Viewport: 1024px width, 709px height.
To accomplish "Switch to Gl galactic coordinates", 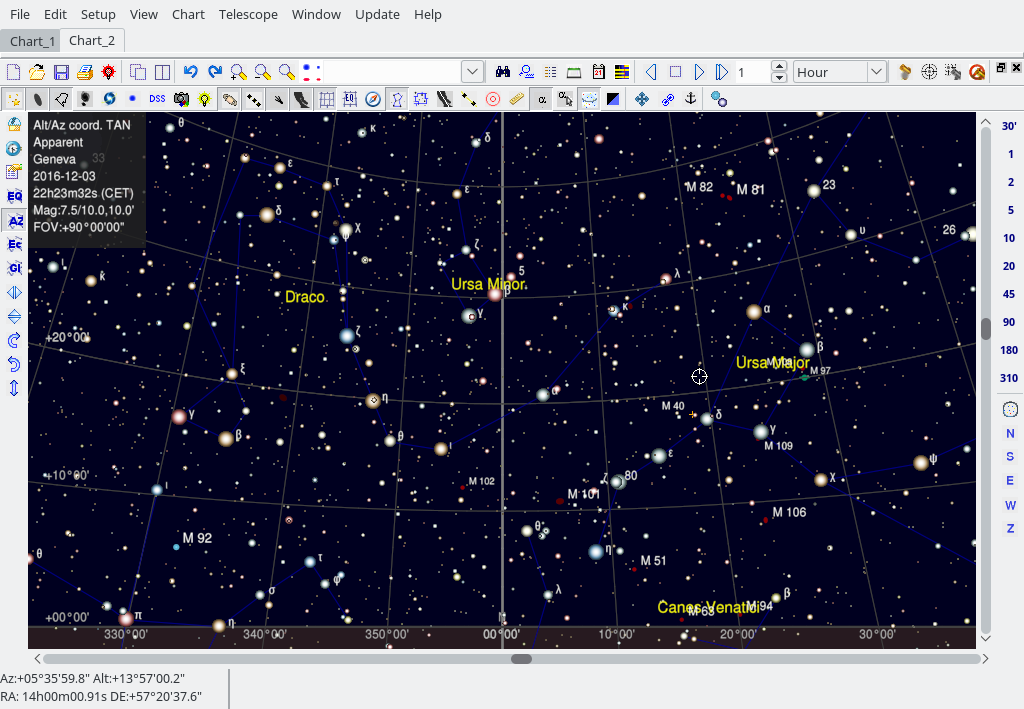I will tap(14, 268).
